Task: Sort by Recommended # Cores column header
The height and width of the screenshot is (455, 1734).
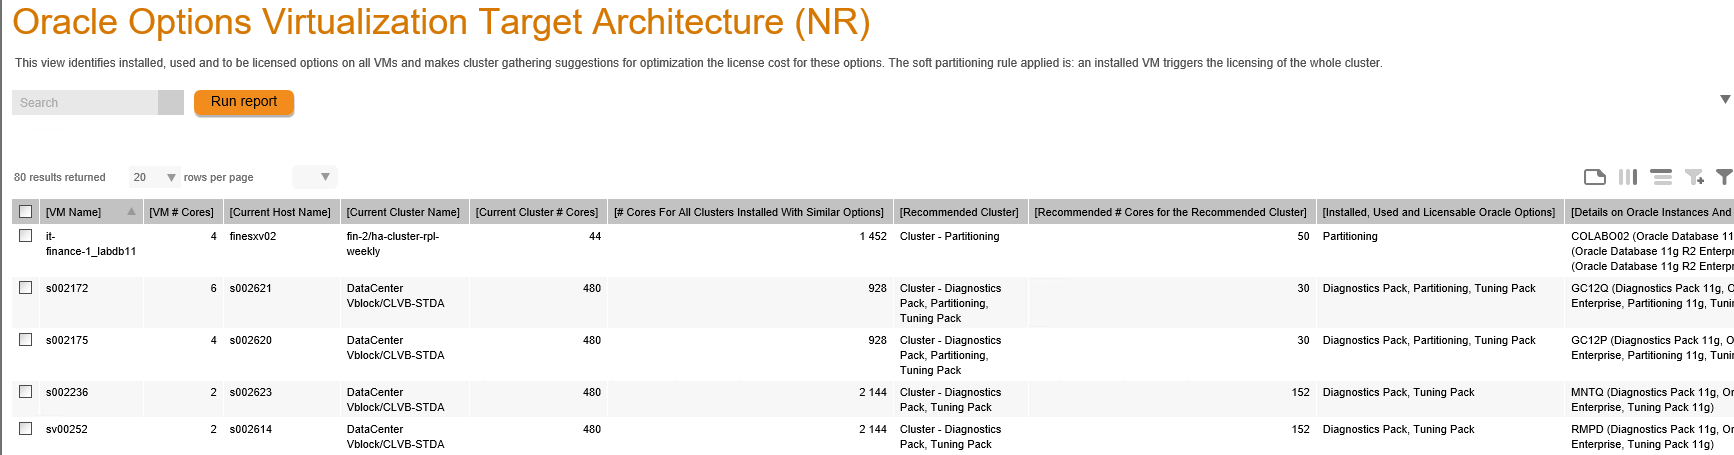Action: 1170,212
